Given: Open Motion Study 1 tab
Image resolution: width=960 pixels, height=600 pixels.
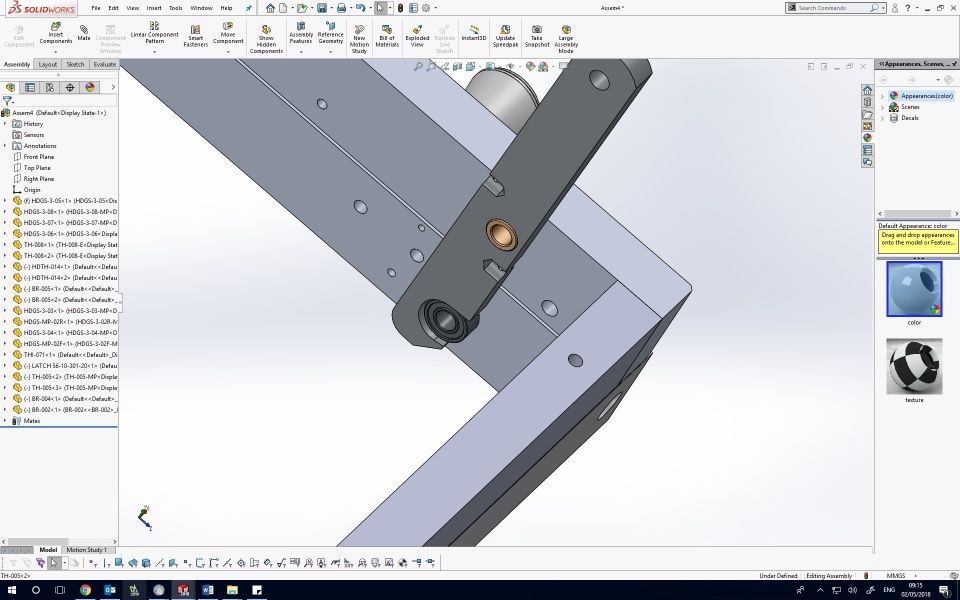Looking at the screenshot, I should [86, 550].
